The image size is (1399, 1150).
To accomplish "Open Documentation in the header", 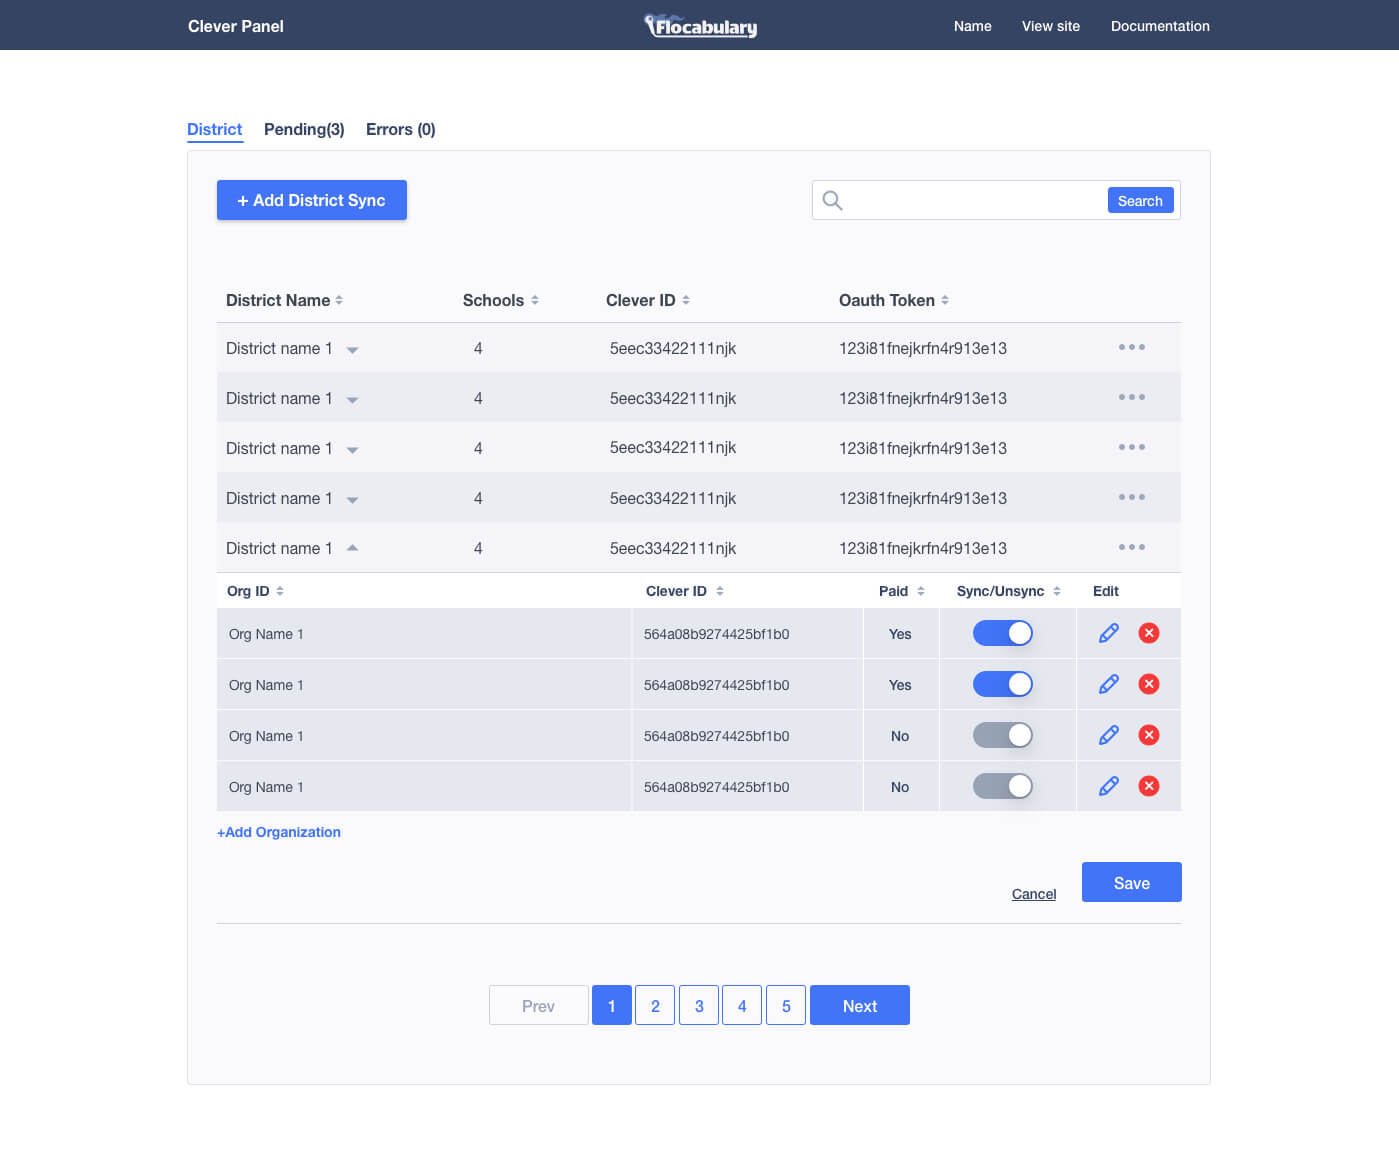I will (x=1160, y=26).
